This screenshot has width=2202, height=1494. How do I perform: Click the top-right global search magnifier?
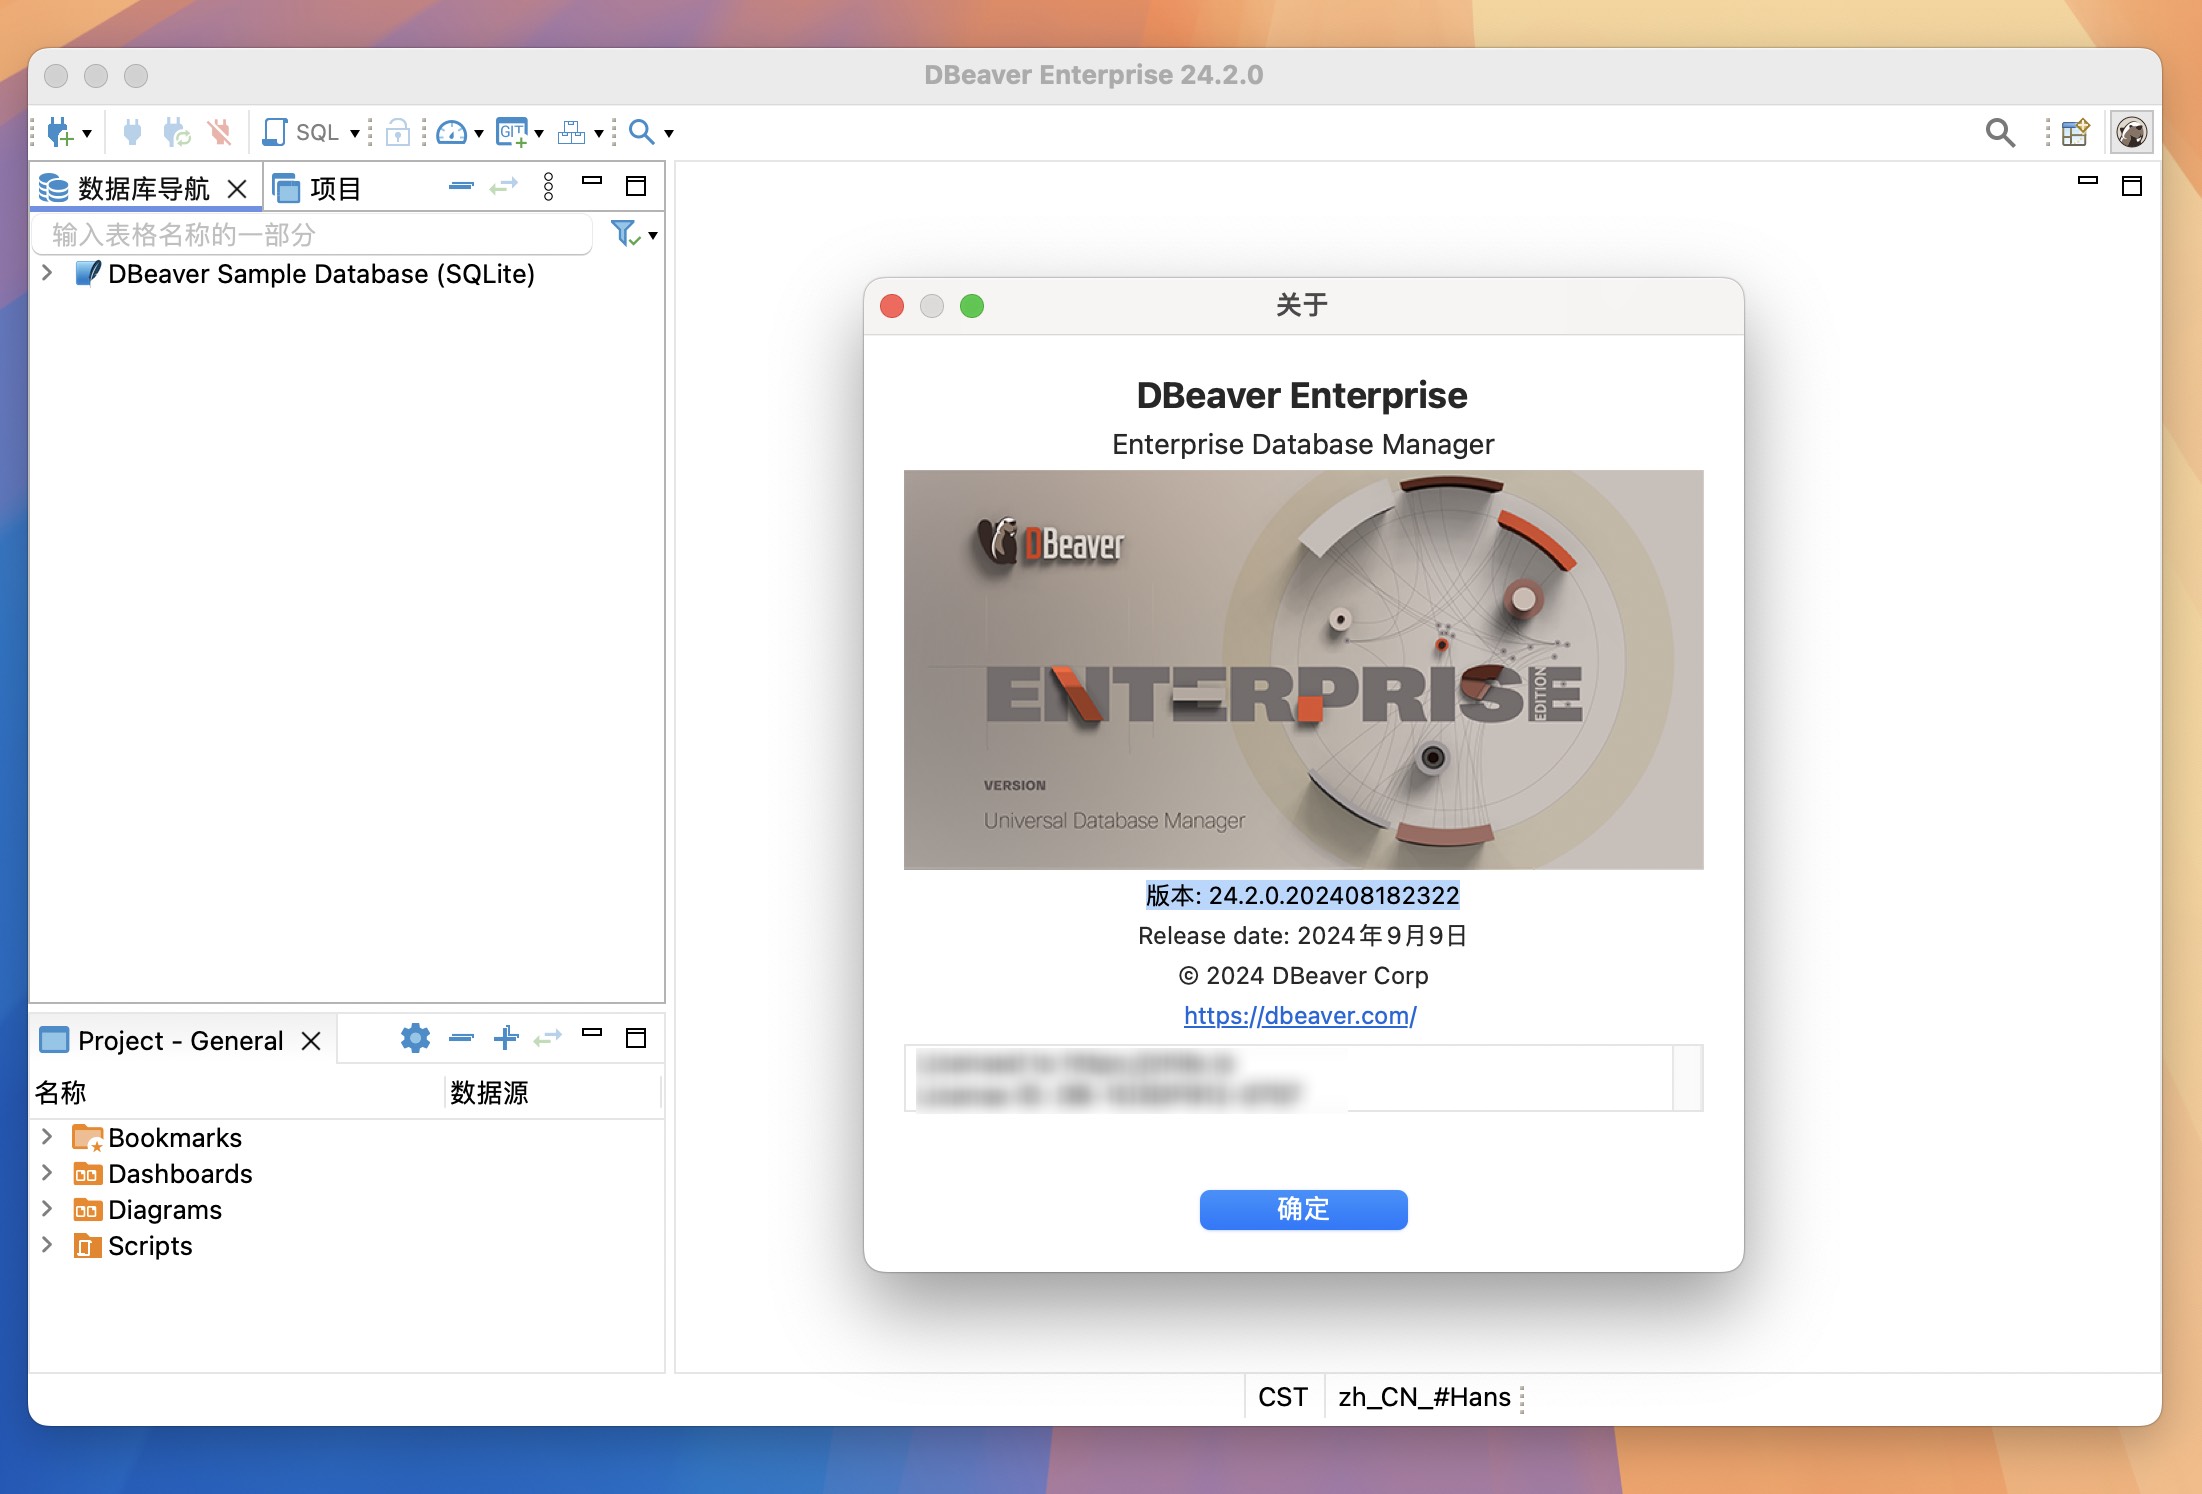click(x=2000, y=132)
